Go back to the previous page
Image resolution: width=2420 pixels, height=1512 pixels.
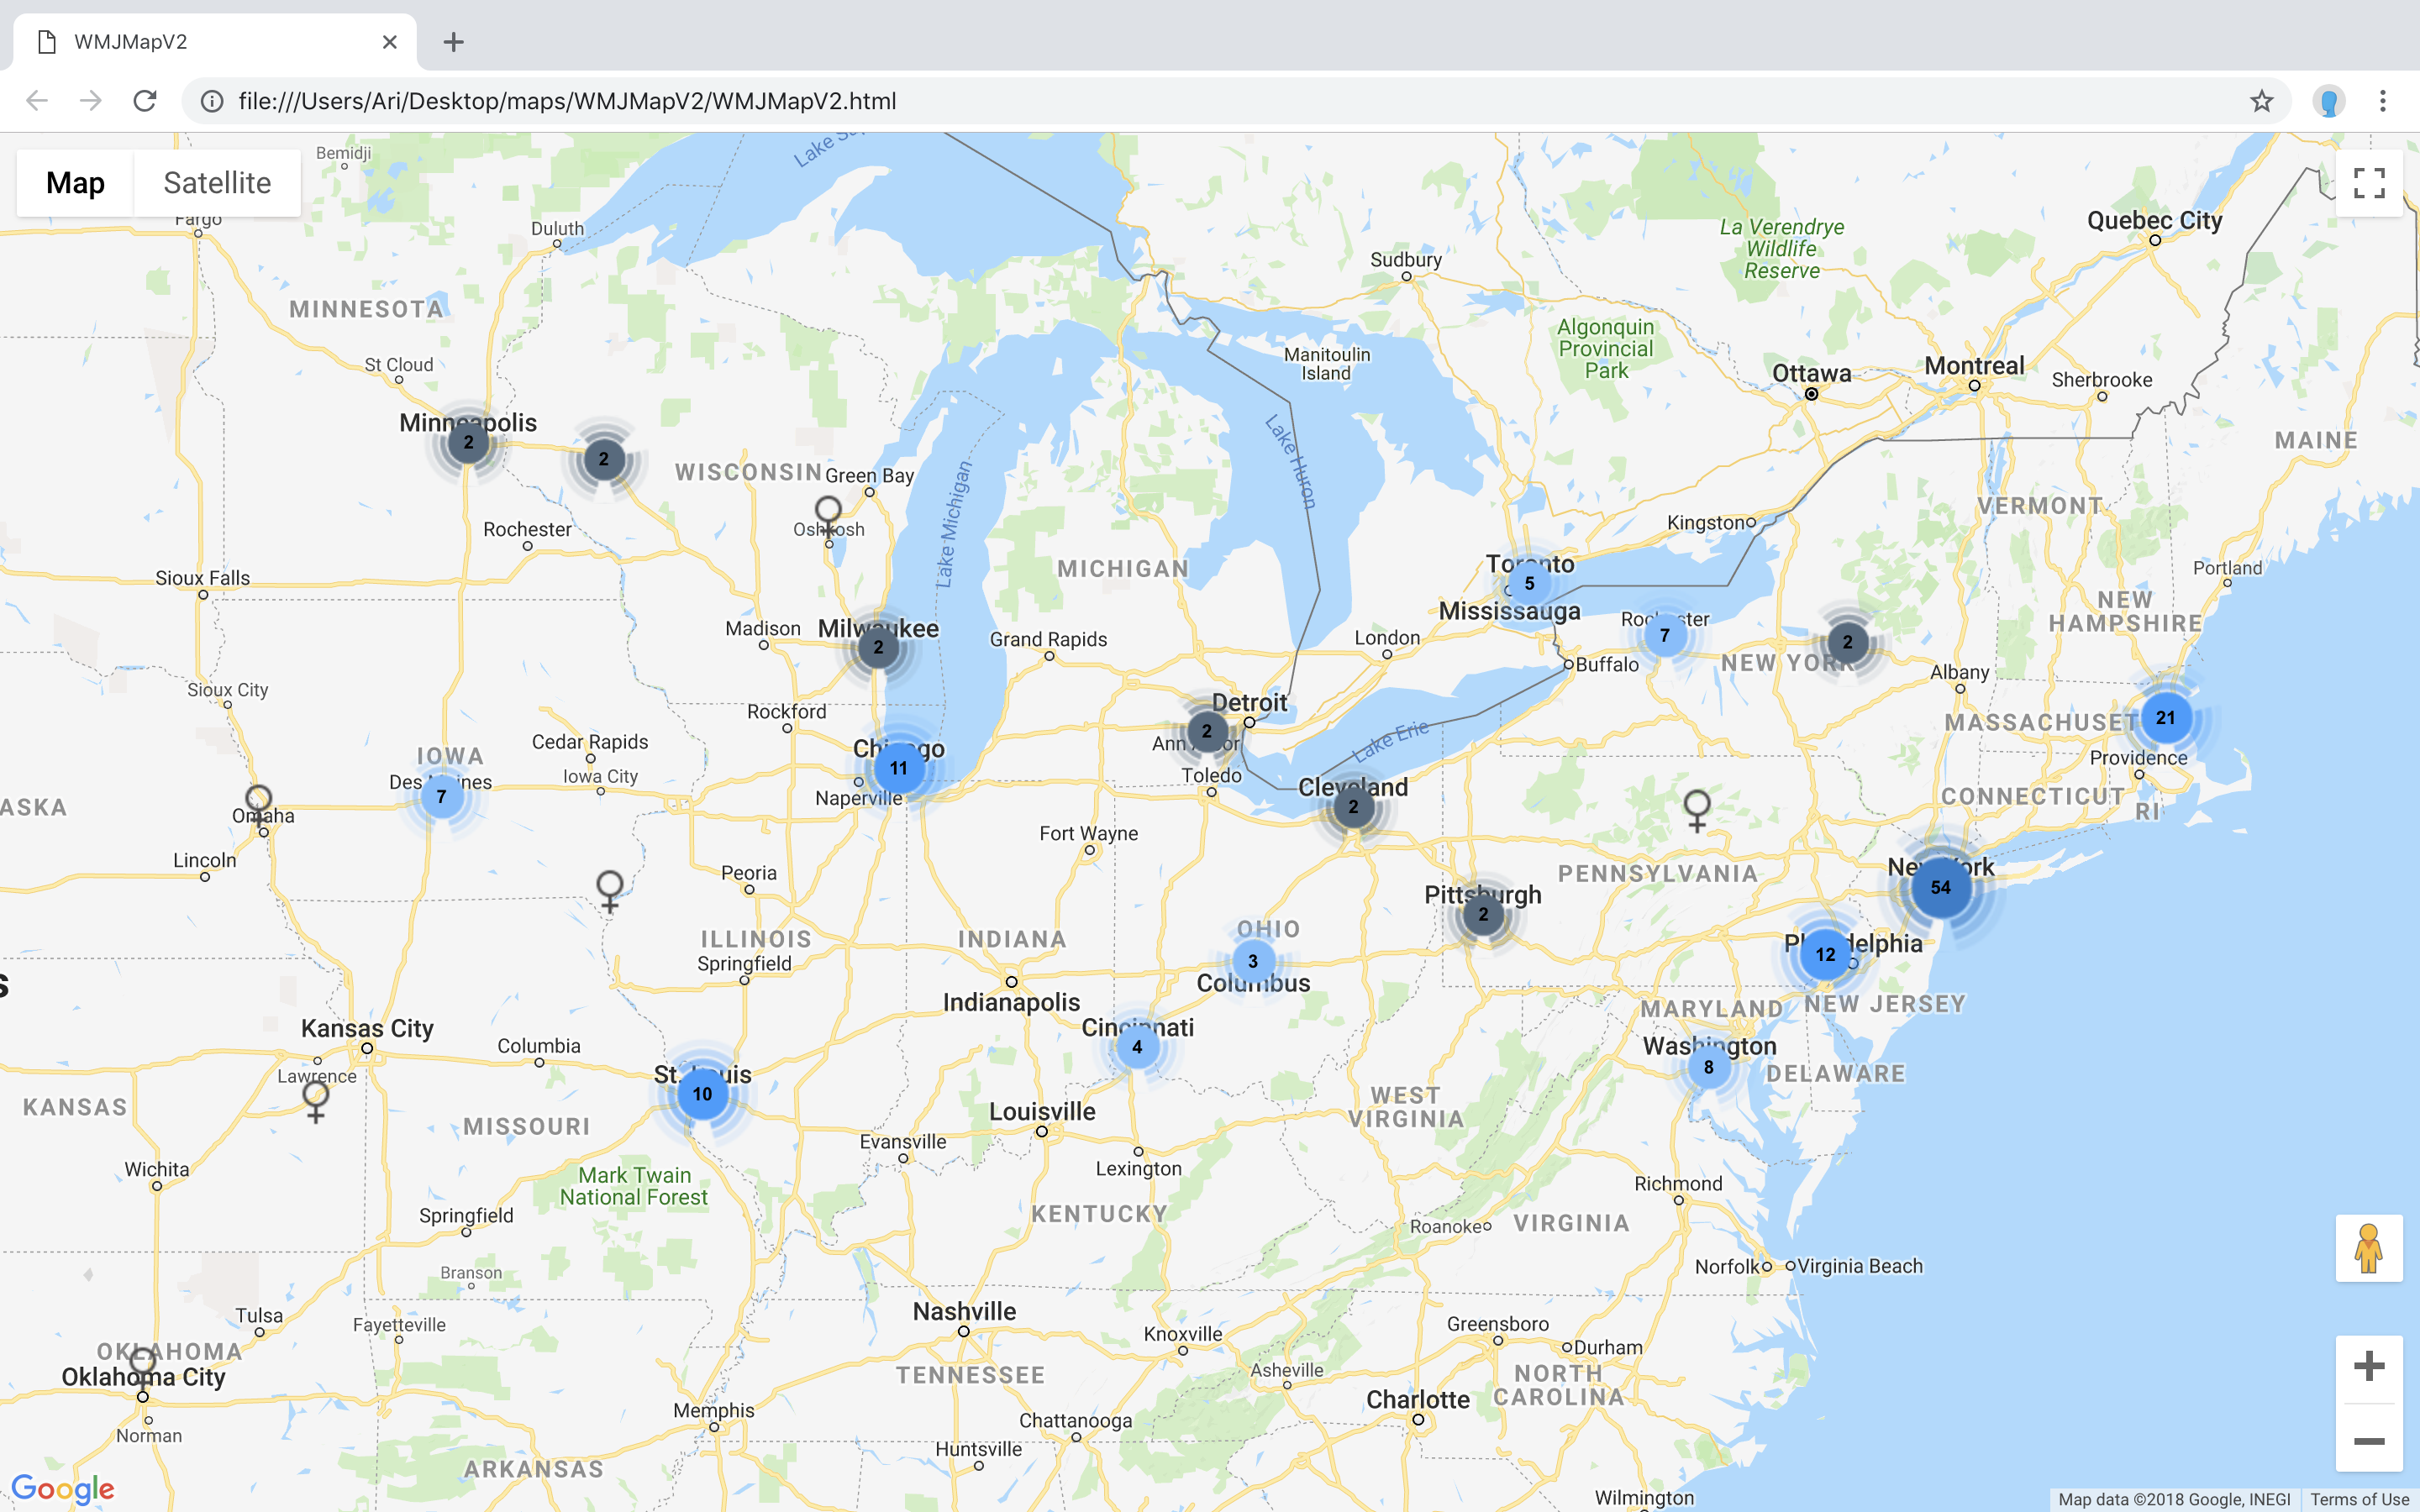37,101
